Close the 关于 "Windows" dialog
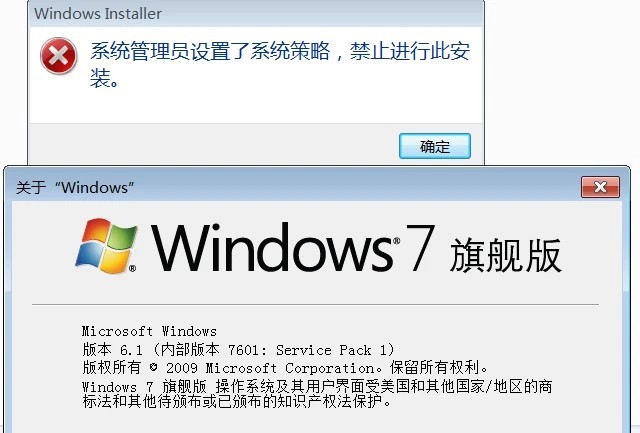The width and height of the screenshot is (640, 433). tap(600, 187)
